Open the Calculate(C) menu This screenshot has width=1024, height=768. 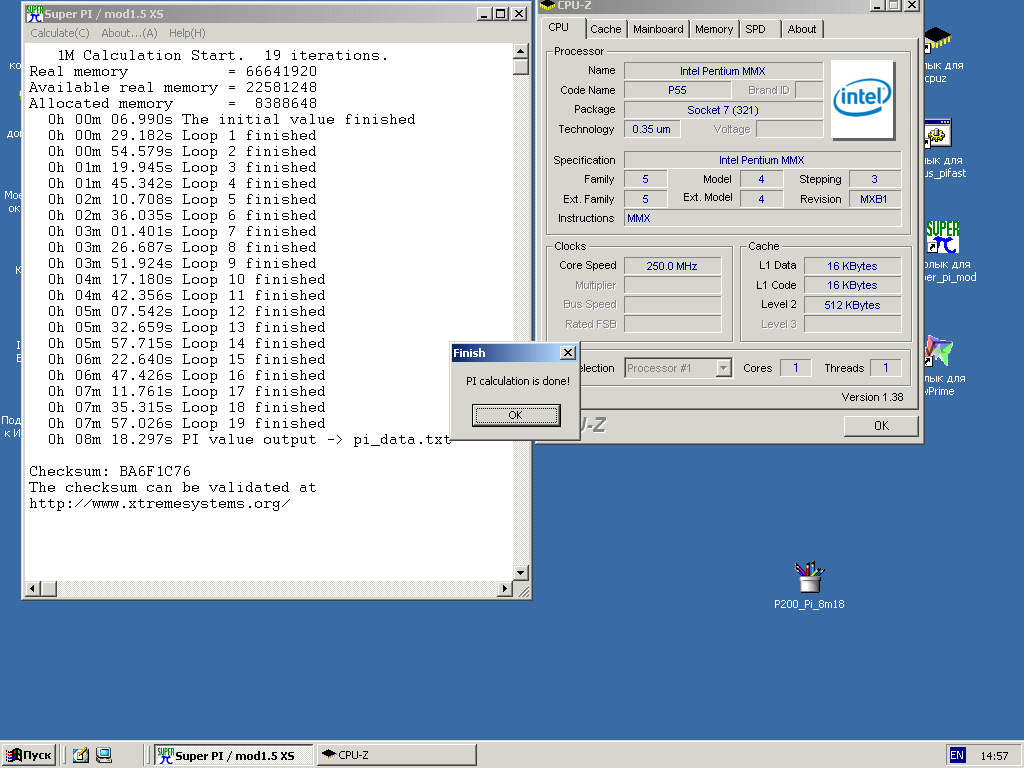point(59,33)
